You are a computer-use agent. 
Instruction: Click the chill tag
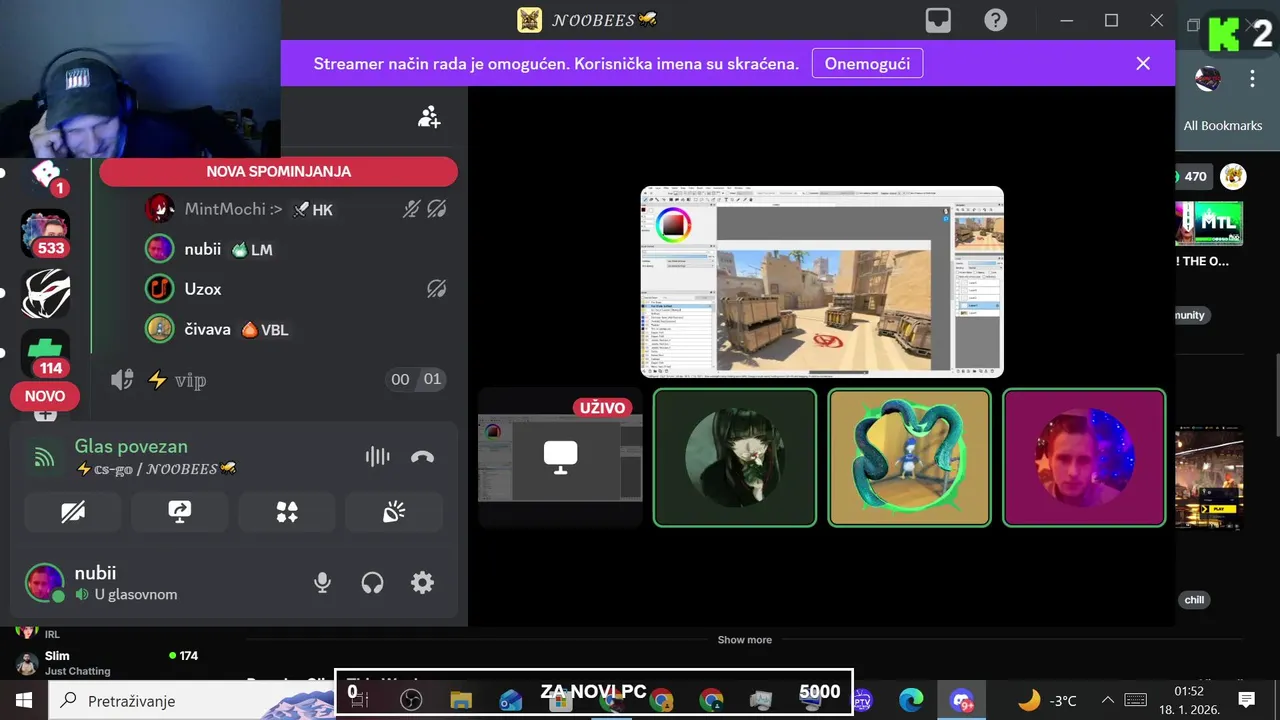1194,600
